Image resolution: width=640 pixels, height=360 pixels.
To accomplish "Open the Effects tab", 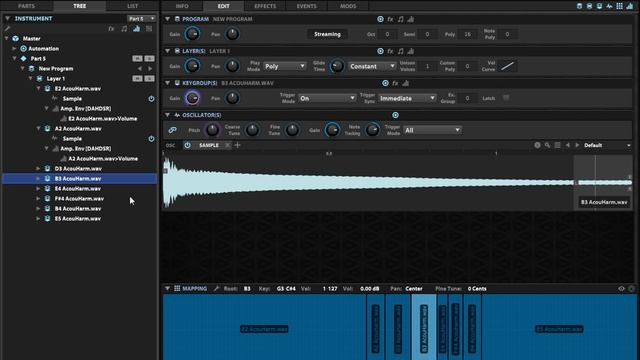I will point(265,6).
